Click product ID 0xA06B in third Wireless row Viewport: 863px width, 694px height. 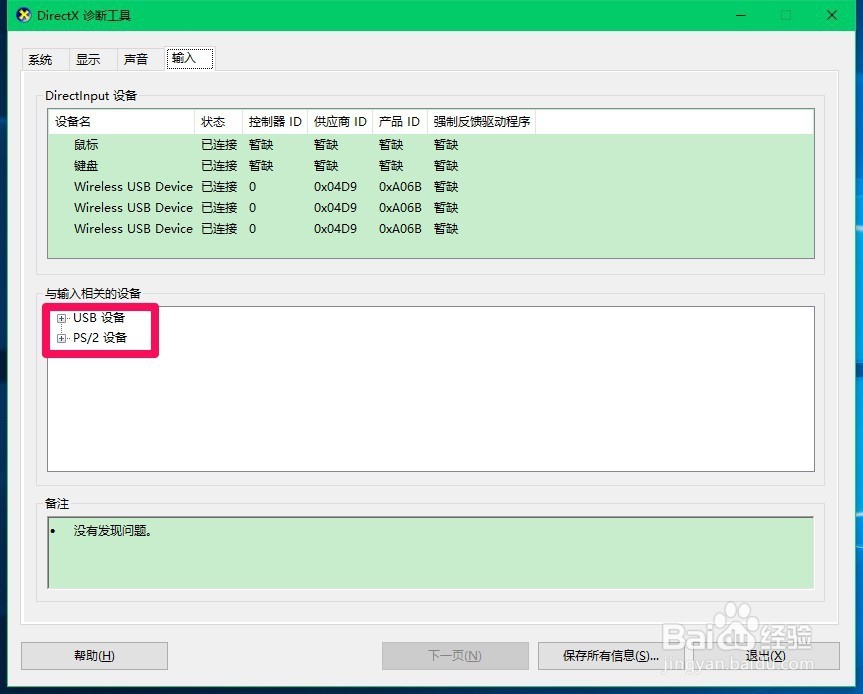coord(400,228)
